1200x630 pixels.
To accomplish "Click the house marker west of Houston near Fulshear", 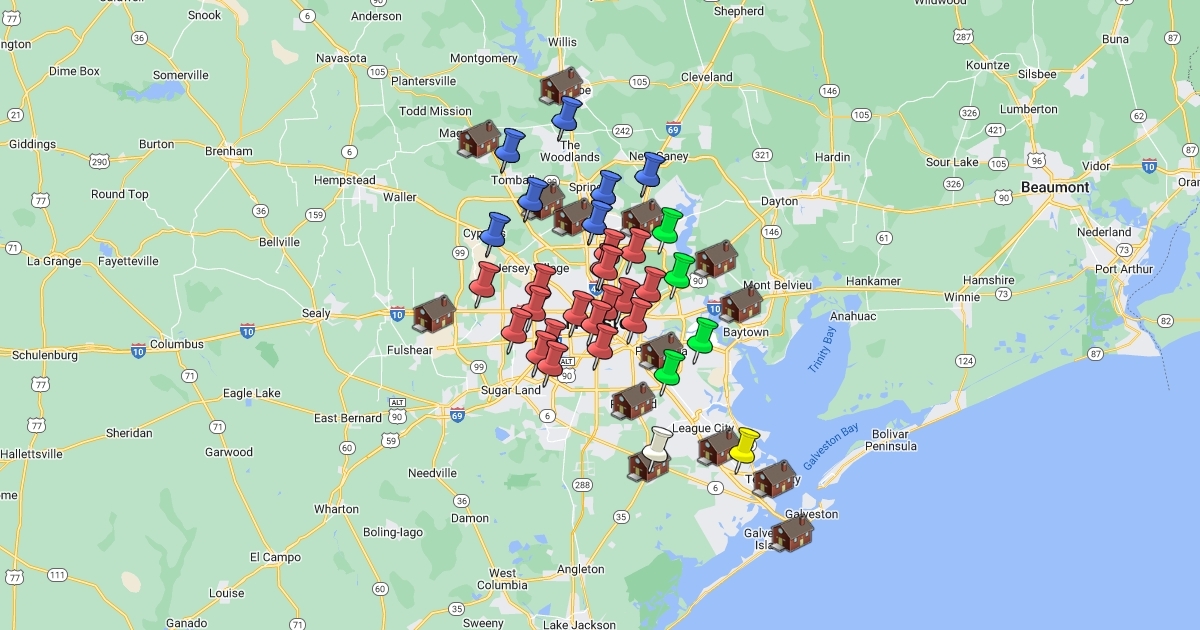I will 433,313.
